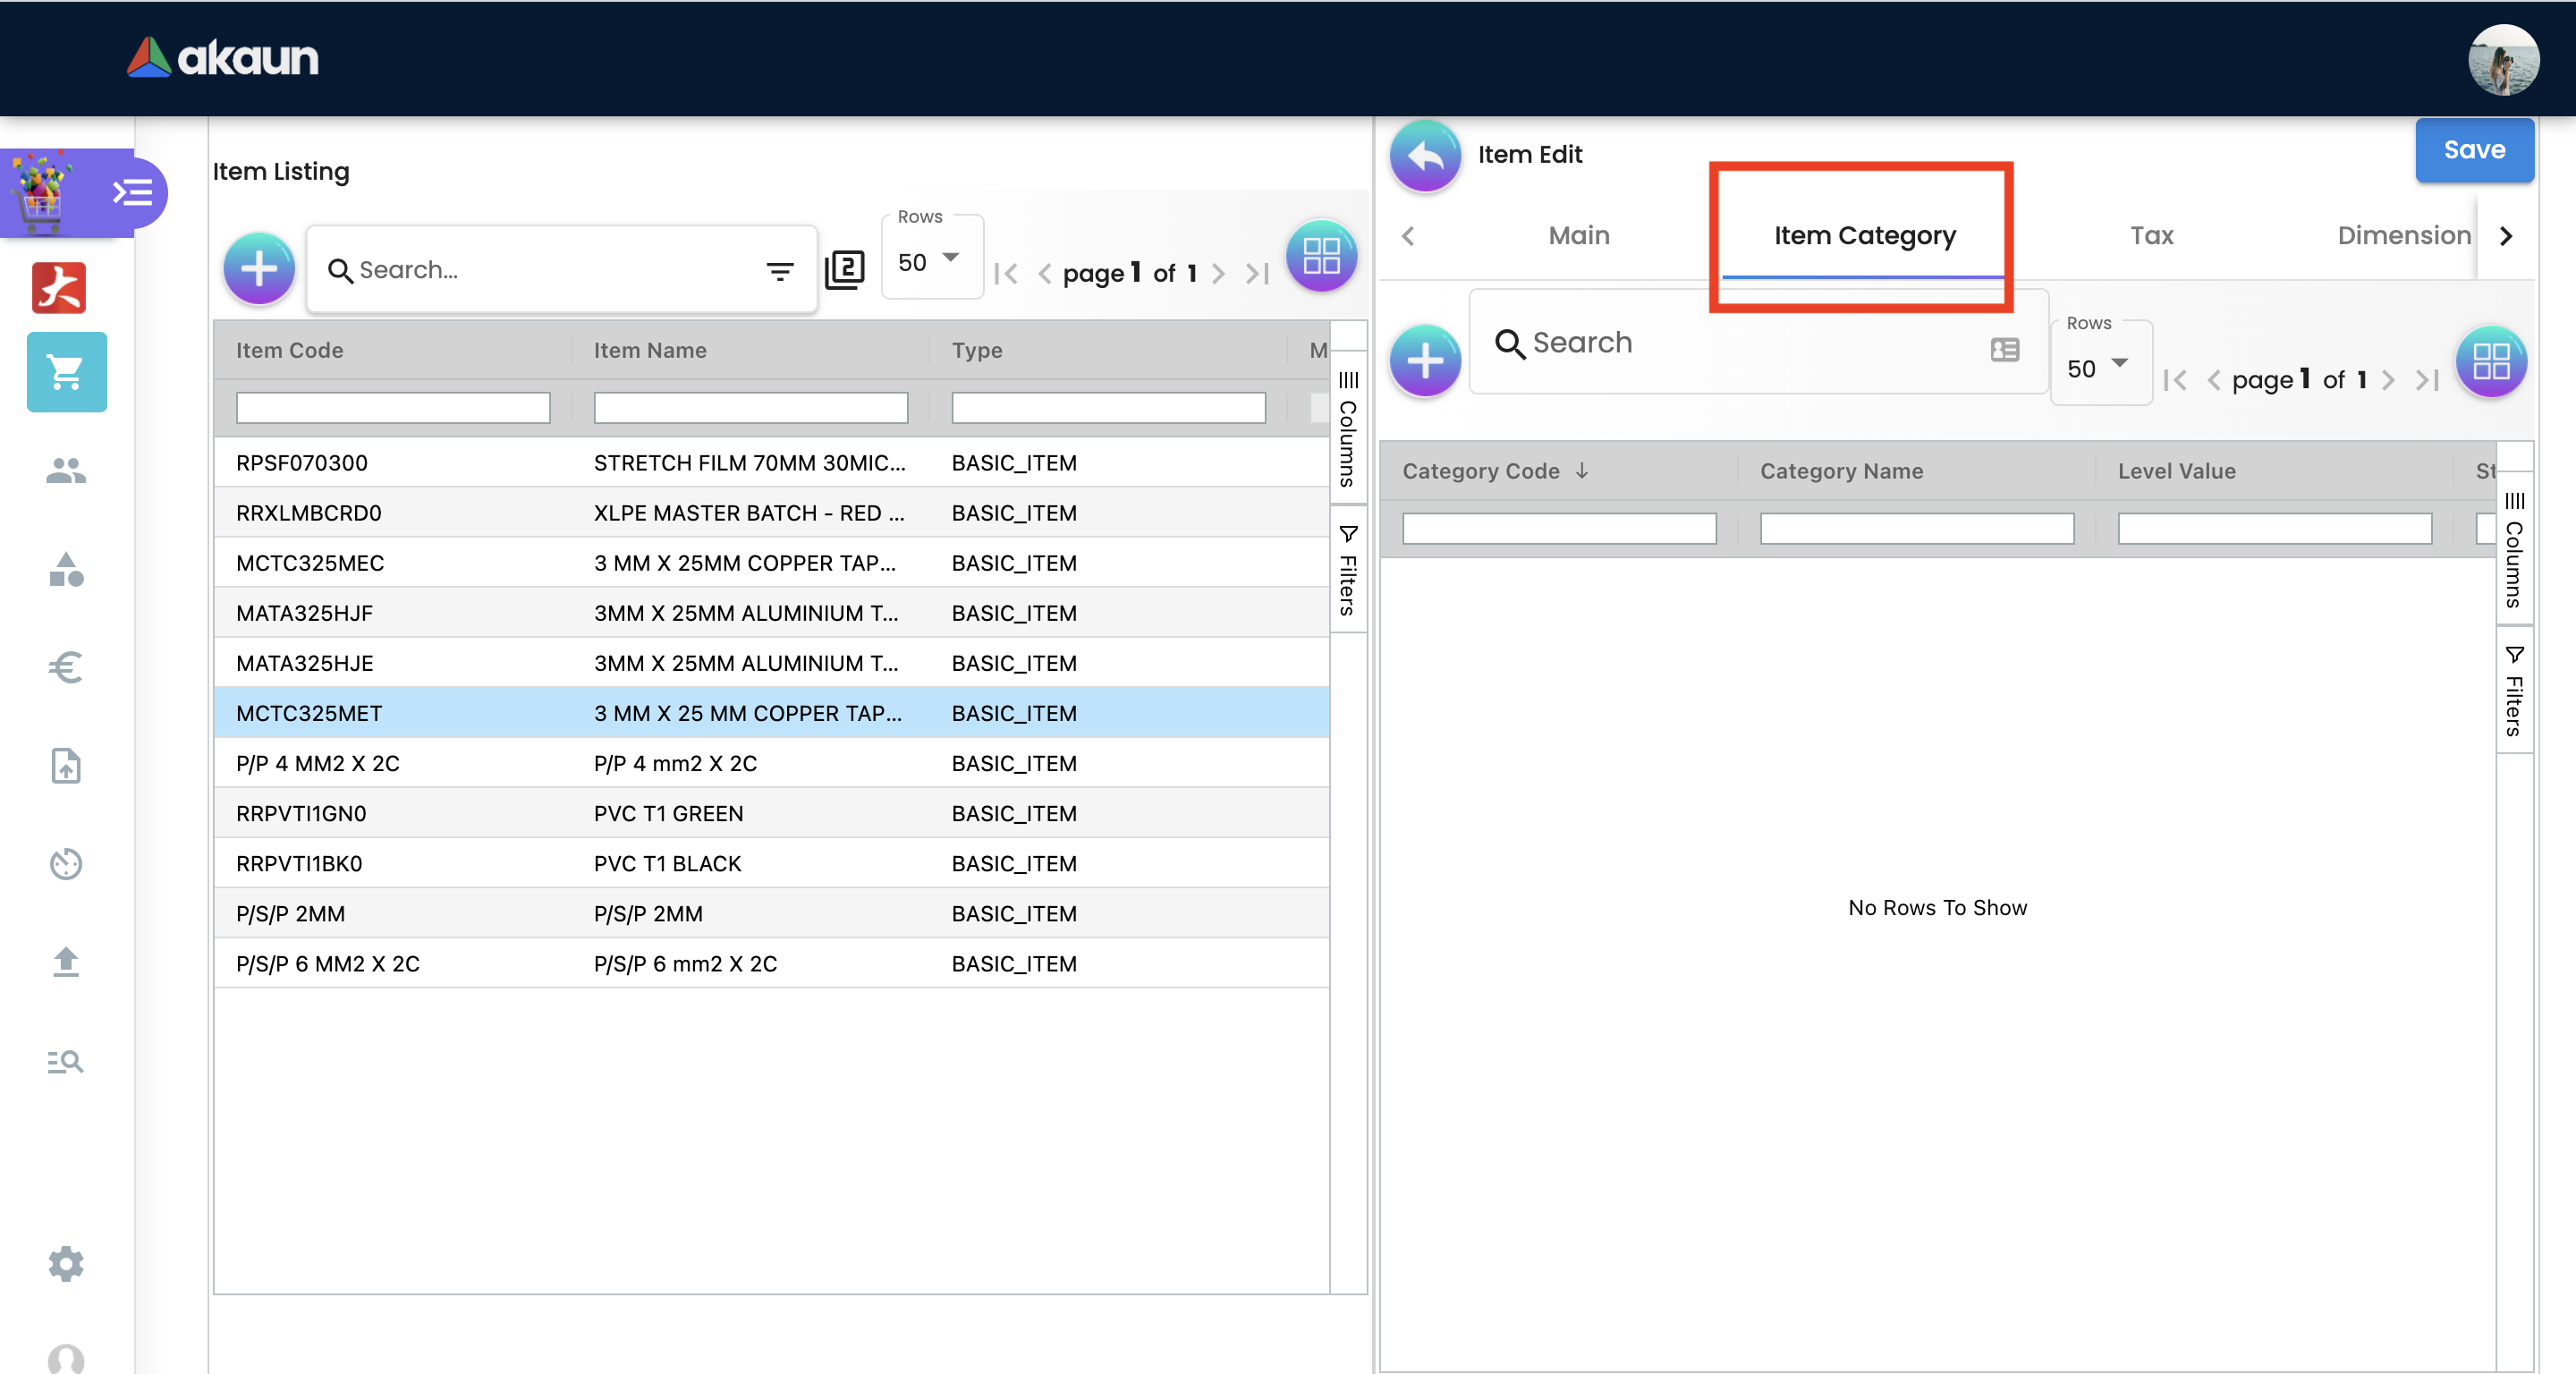Click the Save button

(2473, 150)
